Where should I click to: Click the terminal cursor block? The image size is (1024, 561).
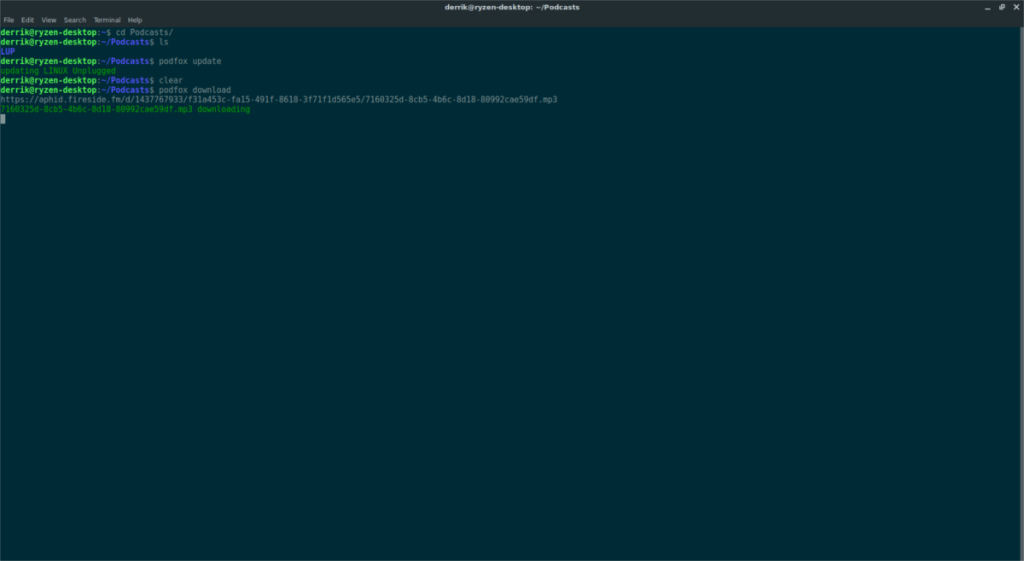[3, 119]
